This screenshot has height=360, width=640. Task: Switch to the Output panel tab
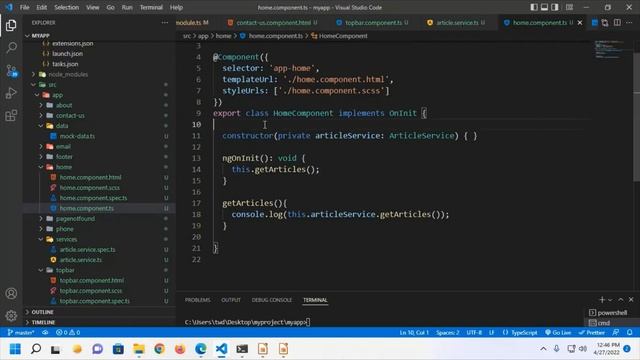231,300
